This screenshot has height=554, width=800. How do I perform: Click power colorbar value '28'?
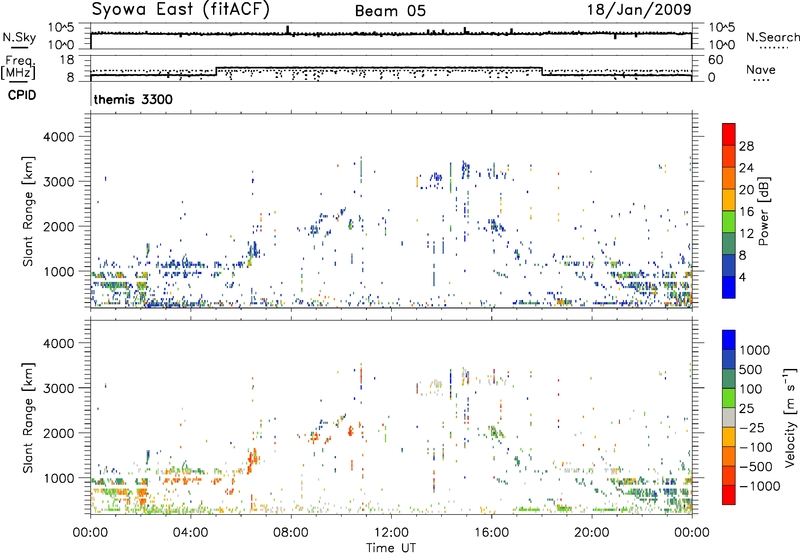[746, 146]
